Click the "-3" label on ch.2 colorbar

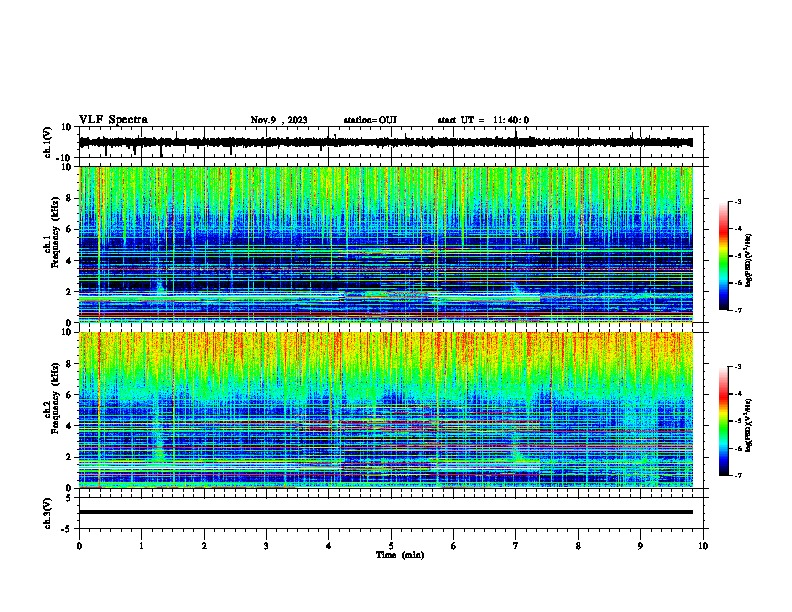point(737,367)
